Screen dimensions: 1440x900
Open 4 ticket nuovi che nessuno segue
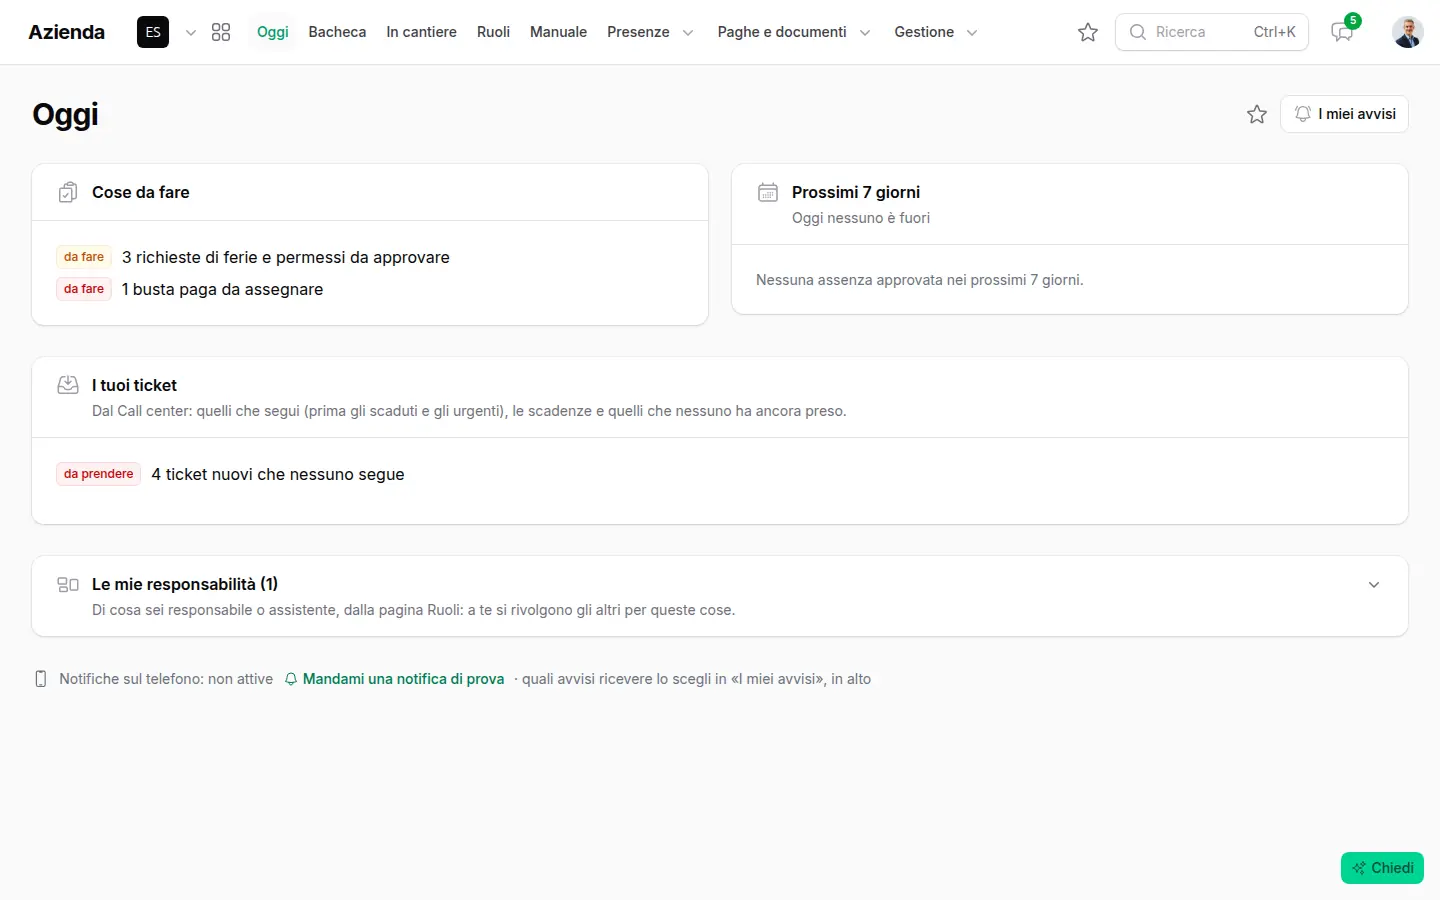click(278, 474)
